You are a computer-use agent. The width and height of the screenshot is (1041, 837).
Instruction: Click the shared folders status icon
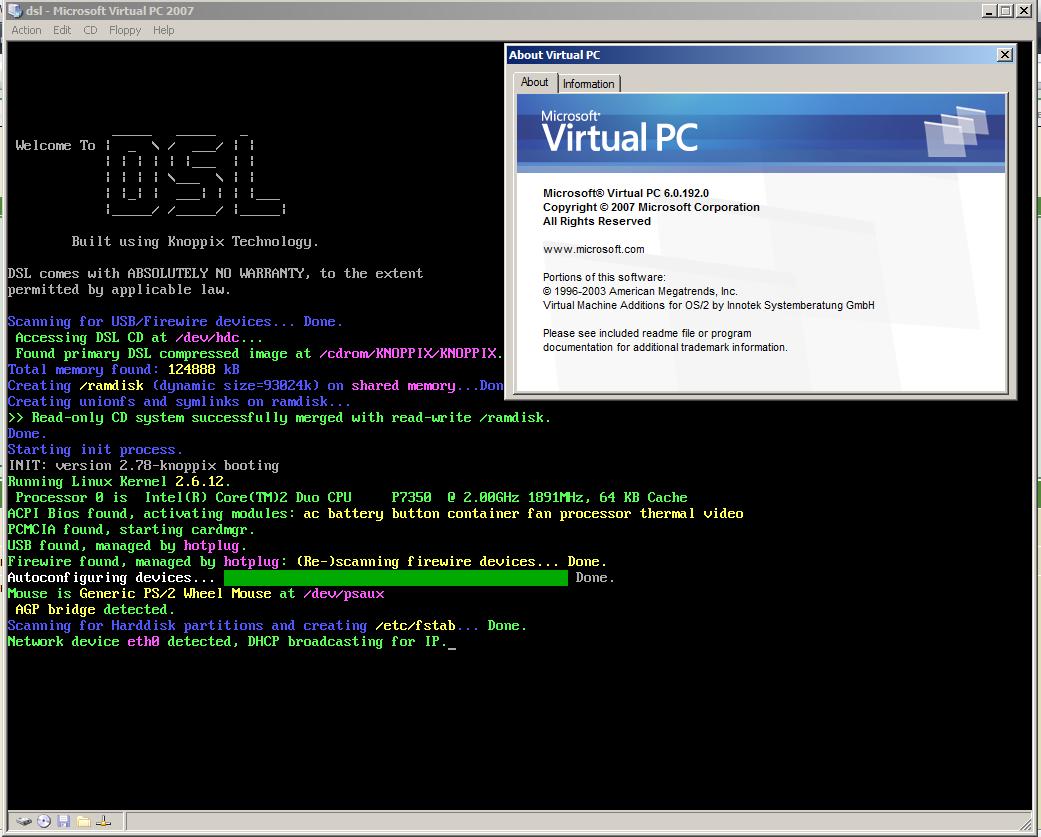coord(84,821)
